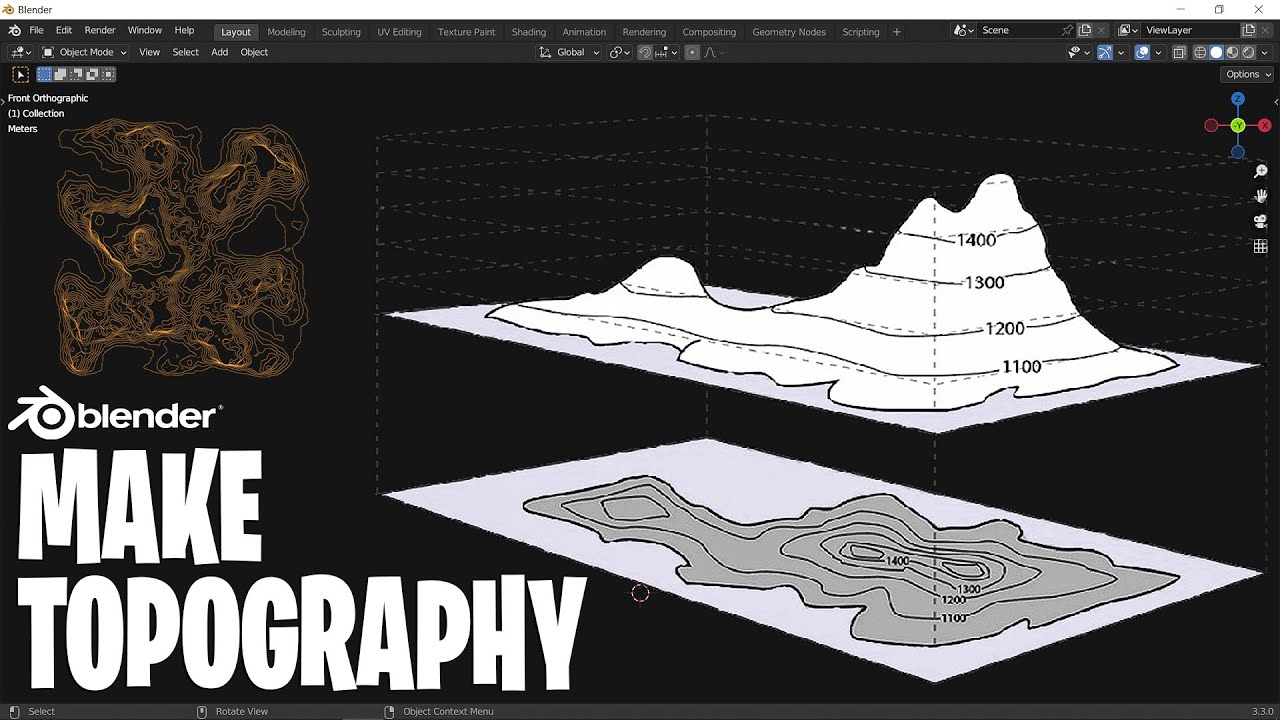The image size is (1280, 720).
Task: Choose the extend selection mode icon
Action: point(61,74)
